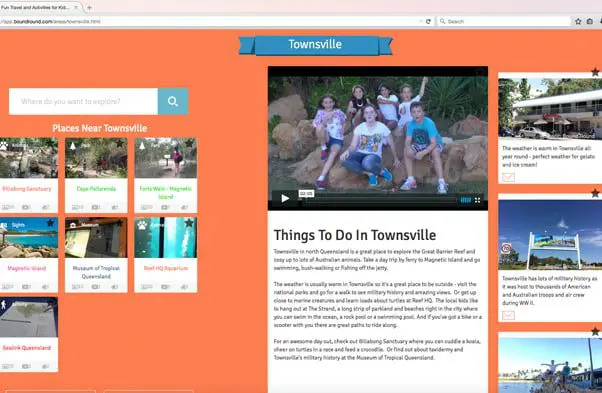The width and height of the screenshot is (602, 393).
Task: Click the tree icon on Forts Walk card
Action: [142, 145]
